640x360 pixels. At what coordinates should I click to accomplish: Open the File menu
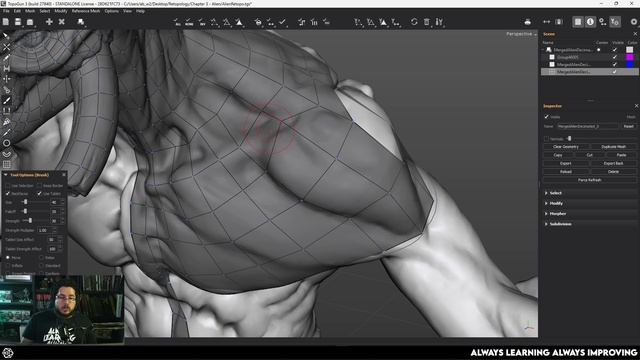pyautogui.click(x=6, y=11)
